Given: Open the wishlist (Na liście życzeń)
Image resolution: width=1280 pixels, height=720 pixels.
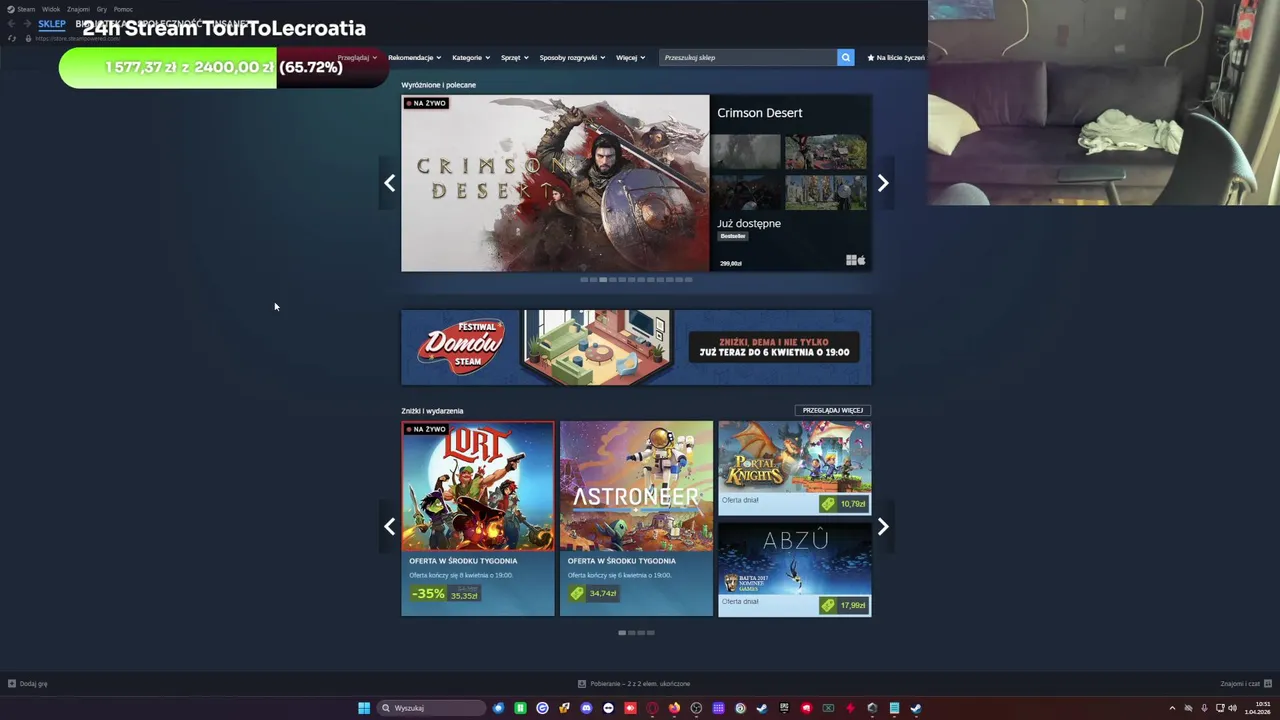Looking at the screenshot, I should [896, 58].
